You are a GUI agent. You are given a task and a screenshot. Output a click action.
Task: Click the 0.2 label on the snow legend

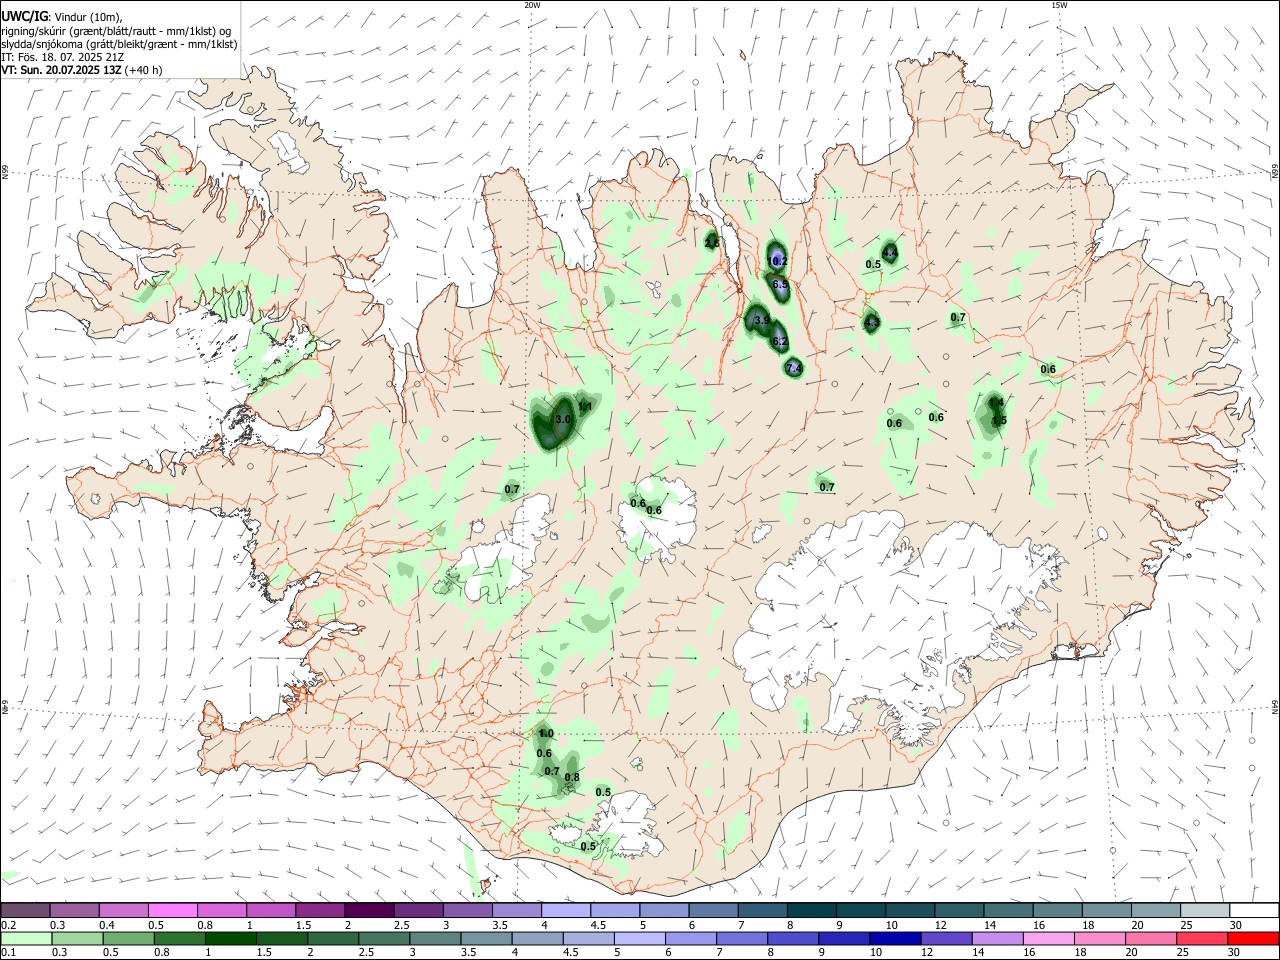click(x=8, y=925)
